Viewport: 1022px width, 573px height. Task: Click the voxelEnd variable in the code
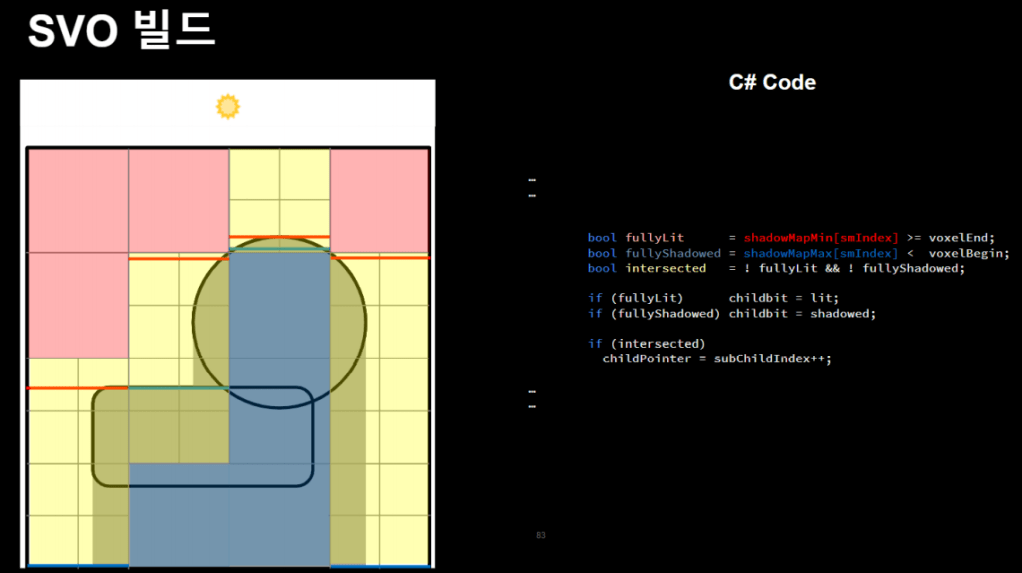pos(962,238)
